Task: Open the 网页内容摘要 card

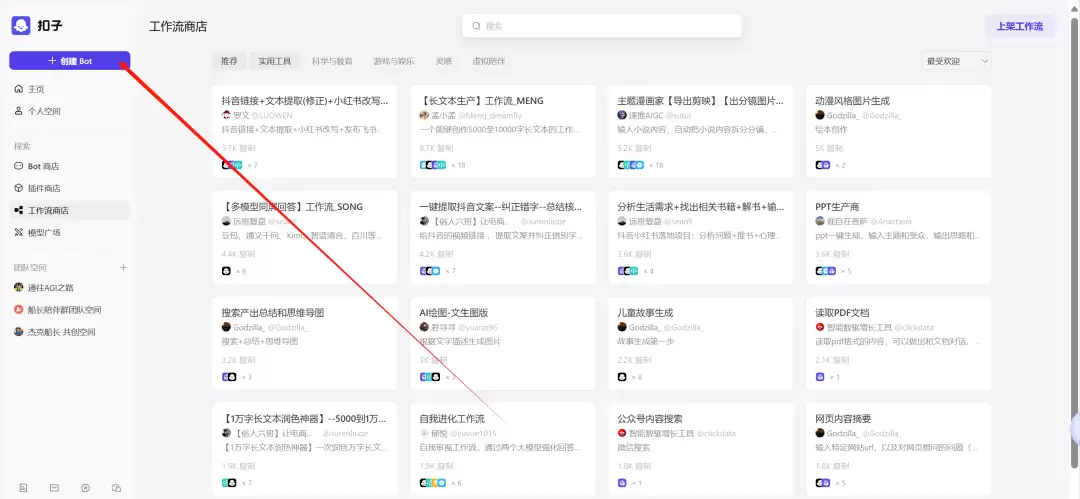Action: pyautogui.click(x=899, y=449)
